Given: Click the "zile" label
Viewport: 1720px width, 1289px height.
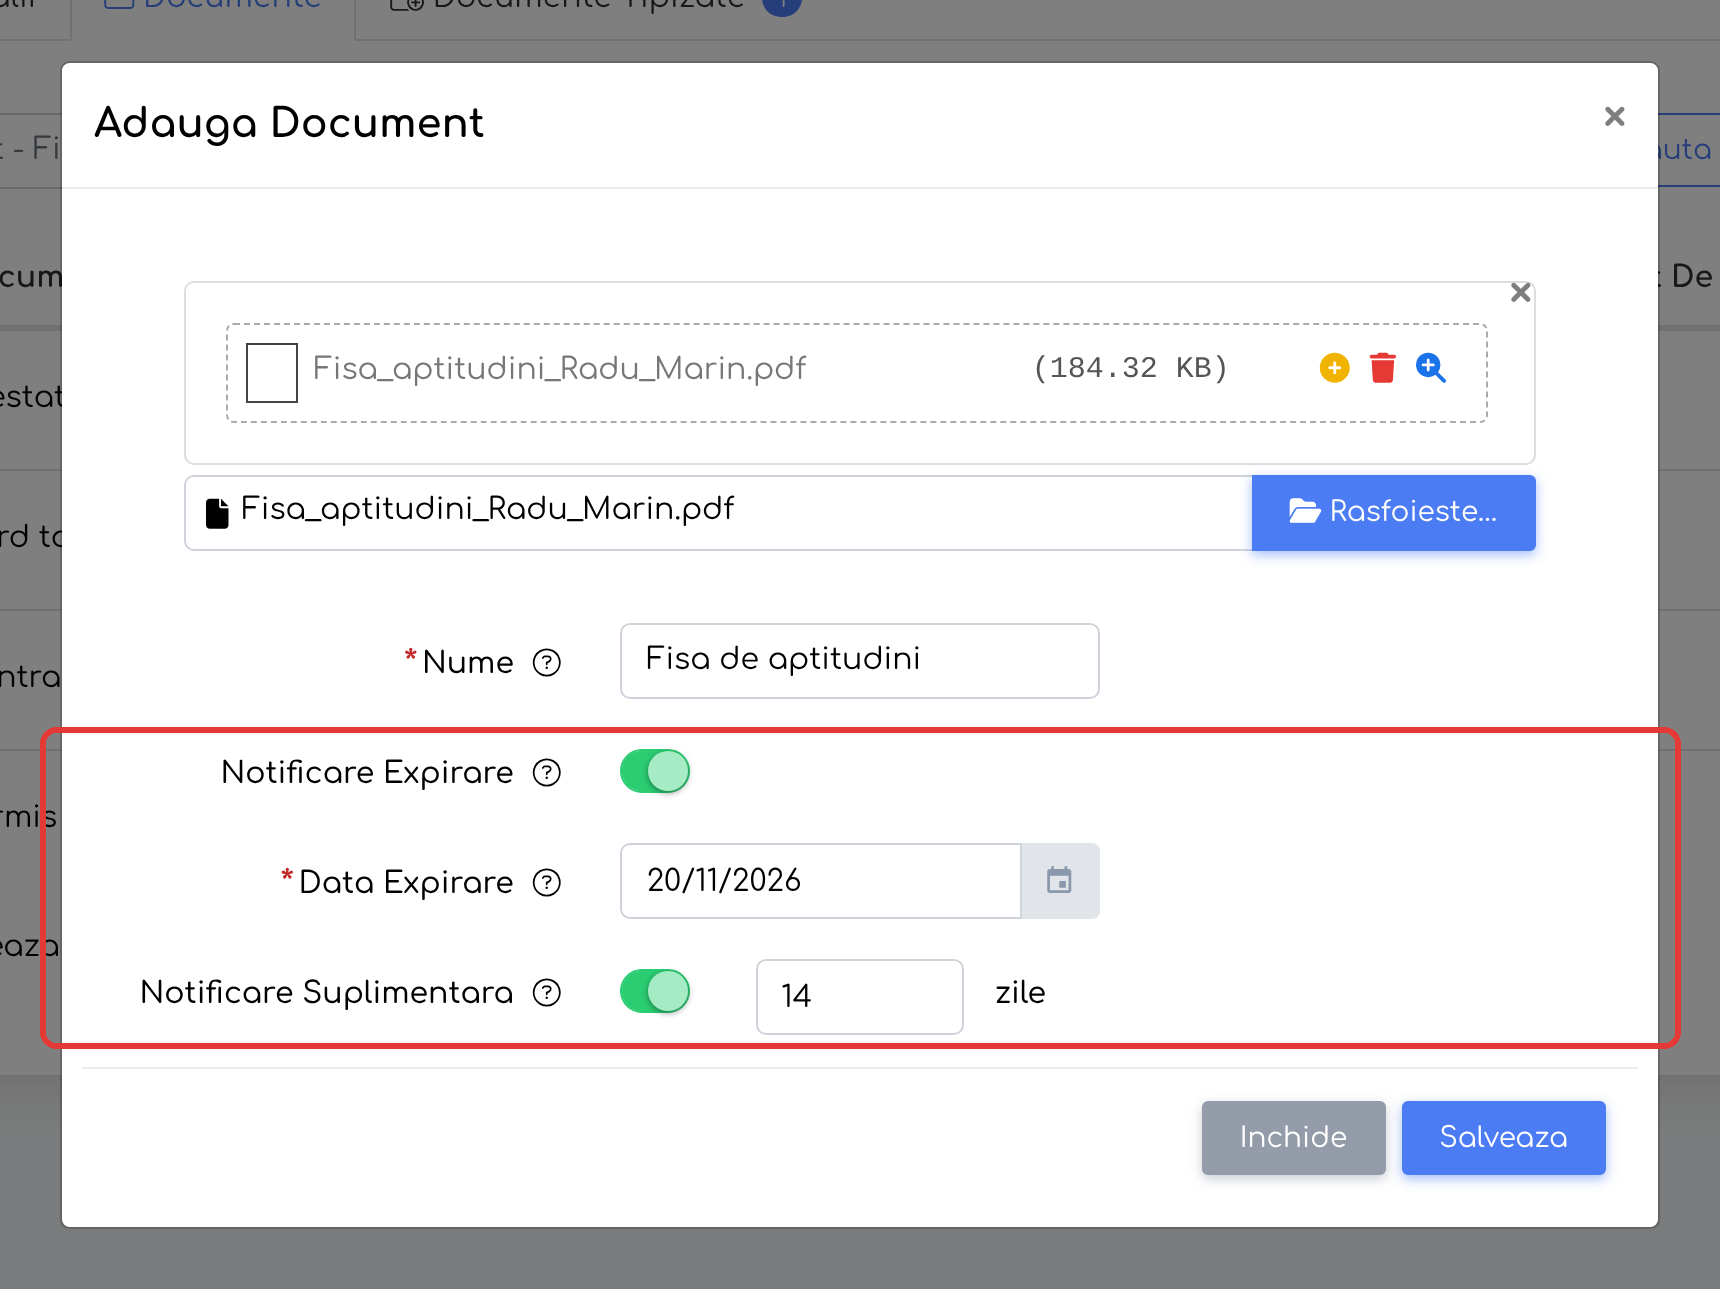Looking at the screenshot, I should tap(1020, 992).
